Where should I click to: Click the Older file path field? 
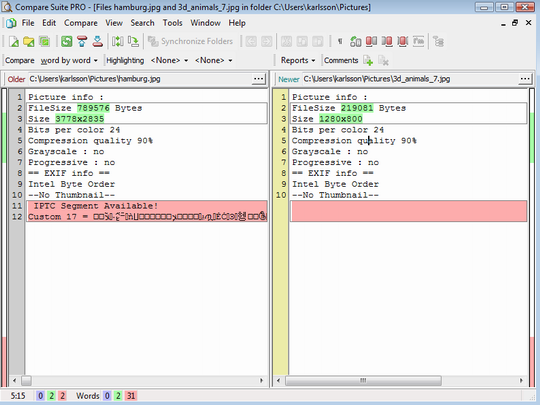pyautogui.click(x=139, y=79)
